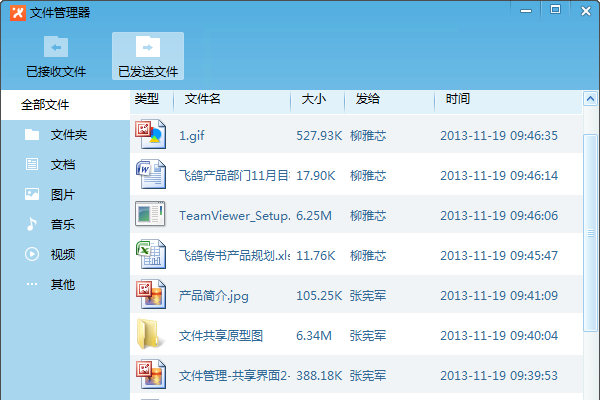Click the document icon beside 文档
Viewport: 600px width, 400px height.
click(32, 164)
